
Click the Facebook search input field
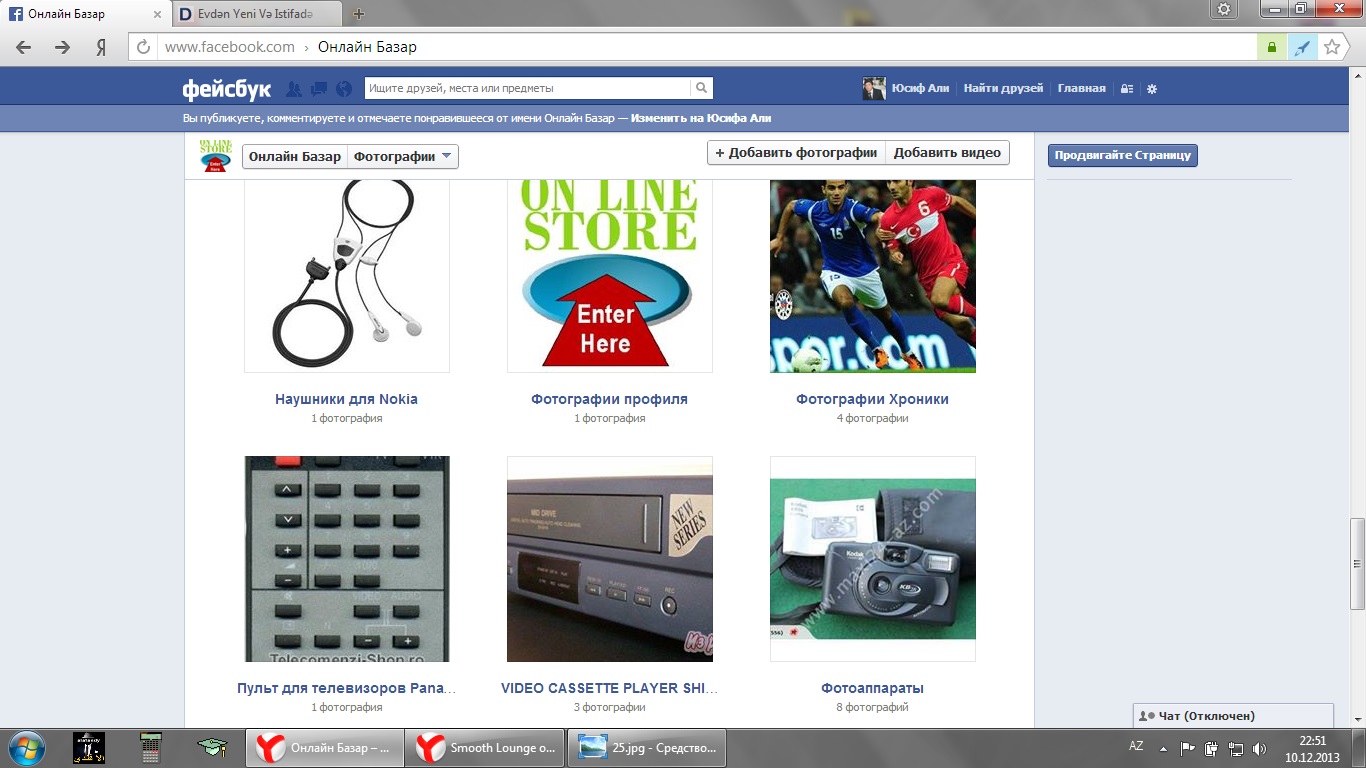coord(528,88)
